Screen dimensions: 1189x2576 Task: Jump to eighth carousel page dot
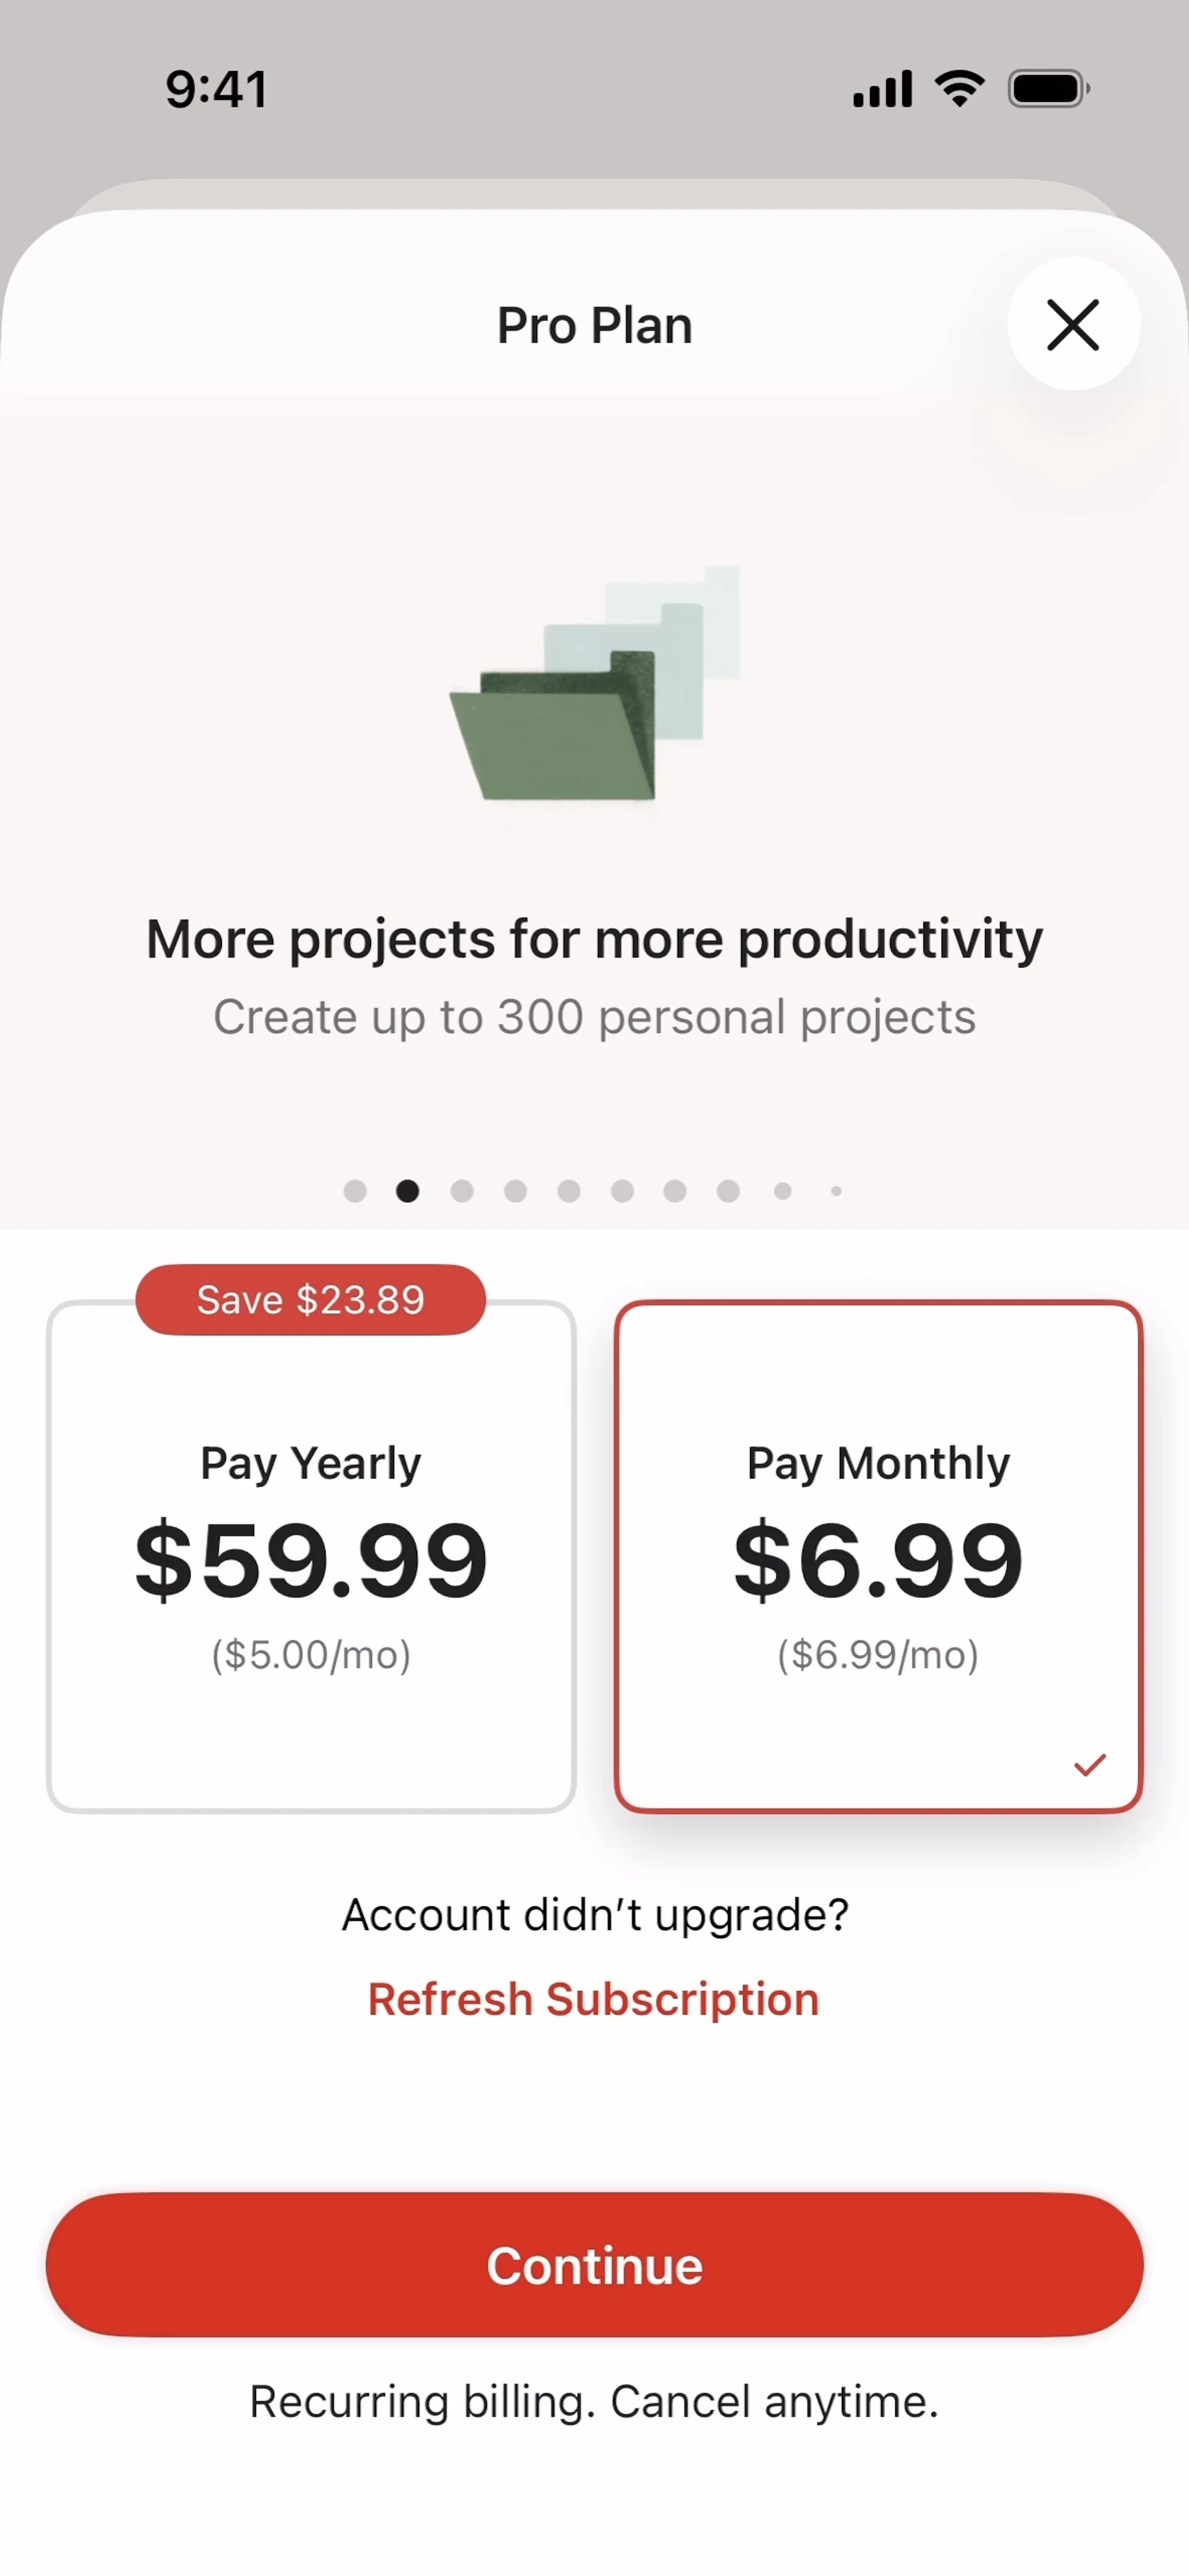728,1190
